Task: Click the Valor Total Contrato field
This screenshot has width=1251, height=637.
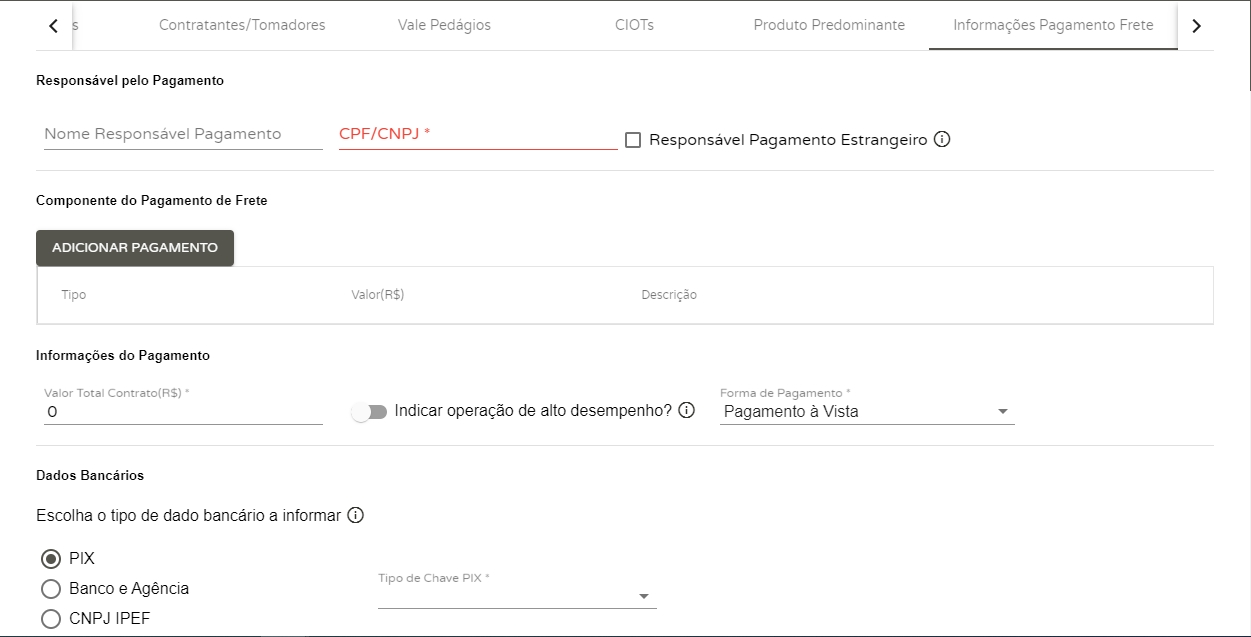Action: click(x=183, y=411)
